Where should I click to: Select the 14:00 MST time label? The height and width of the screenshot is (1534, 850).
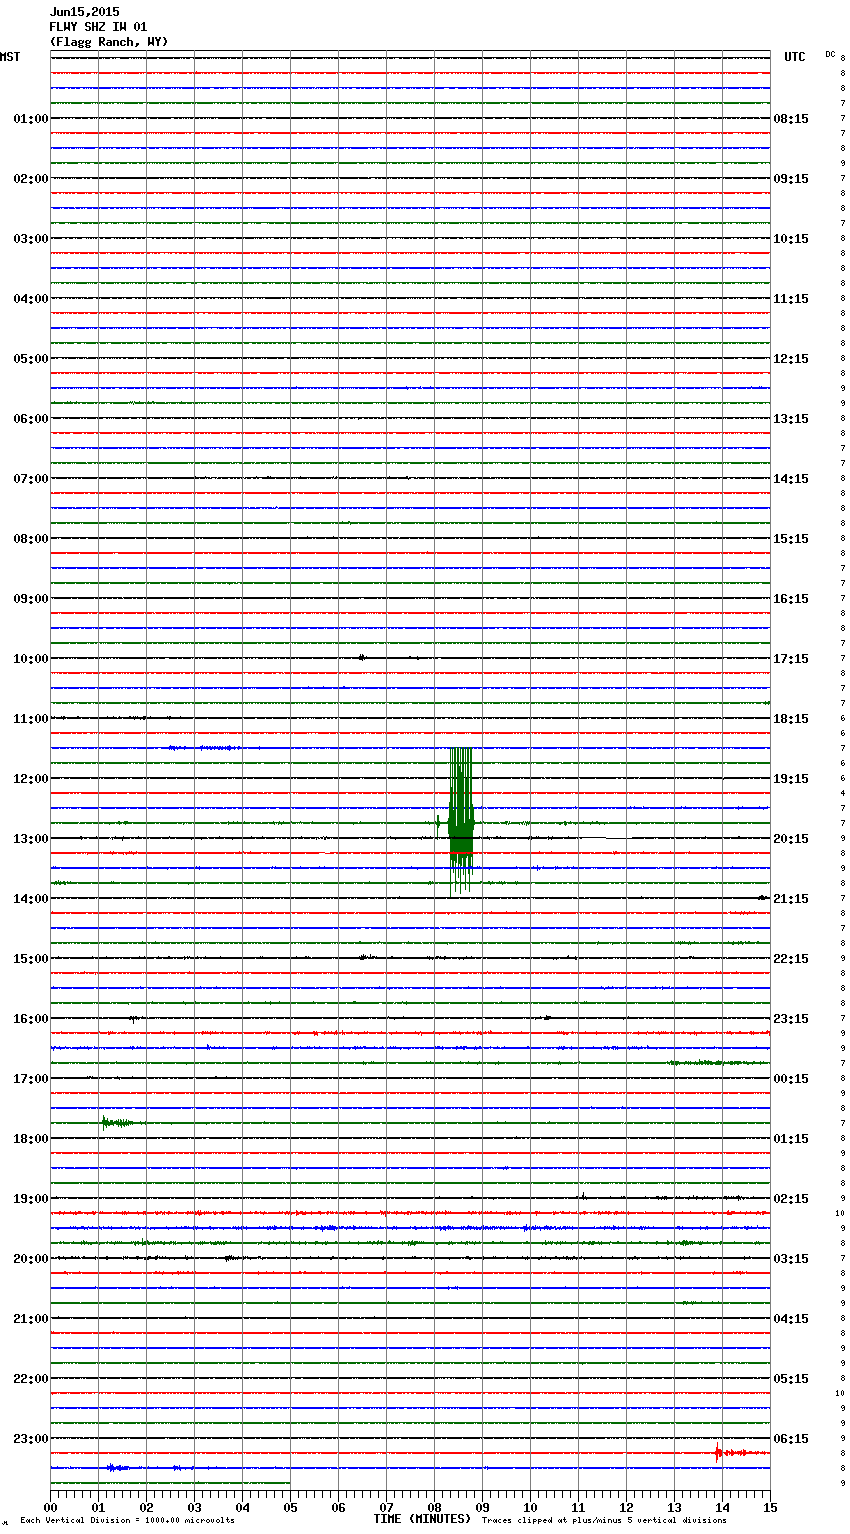(x=30, y=899)
